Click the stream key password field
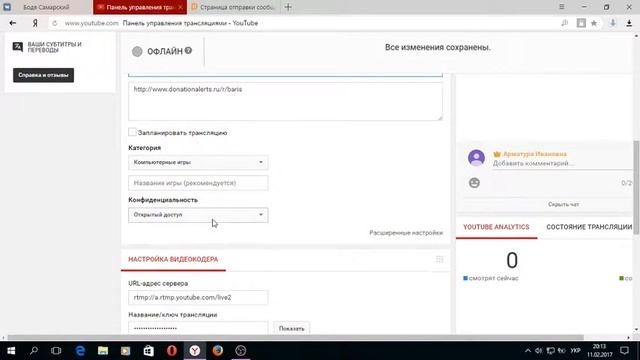Viewport: 640px width, 360px height. click(198, 328)
